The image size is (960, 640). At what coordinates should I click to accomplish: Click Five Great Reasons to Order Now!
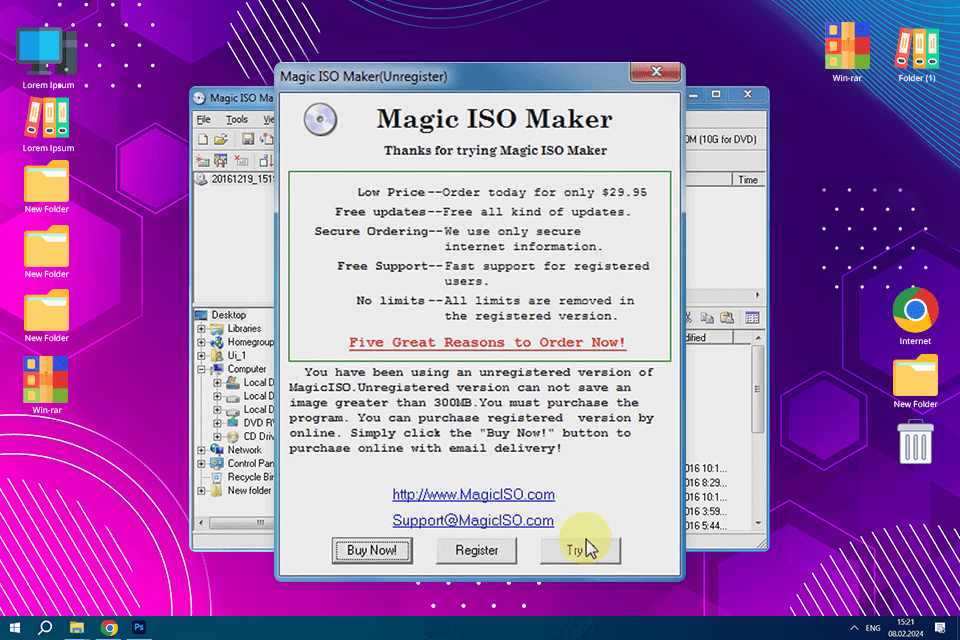point(487,342)
